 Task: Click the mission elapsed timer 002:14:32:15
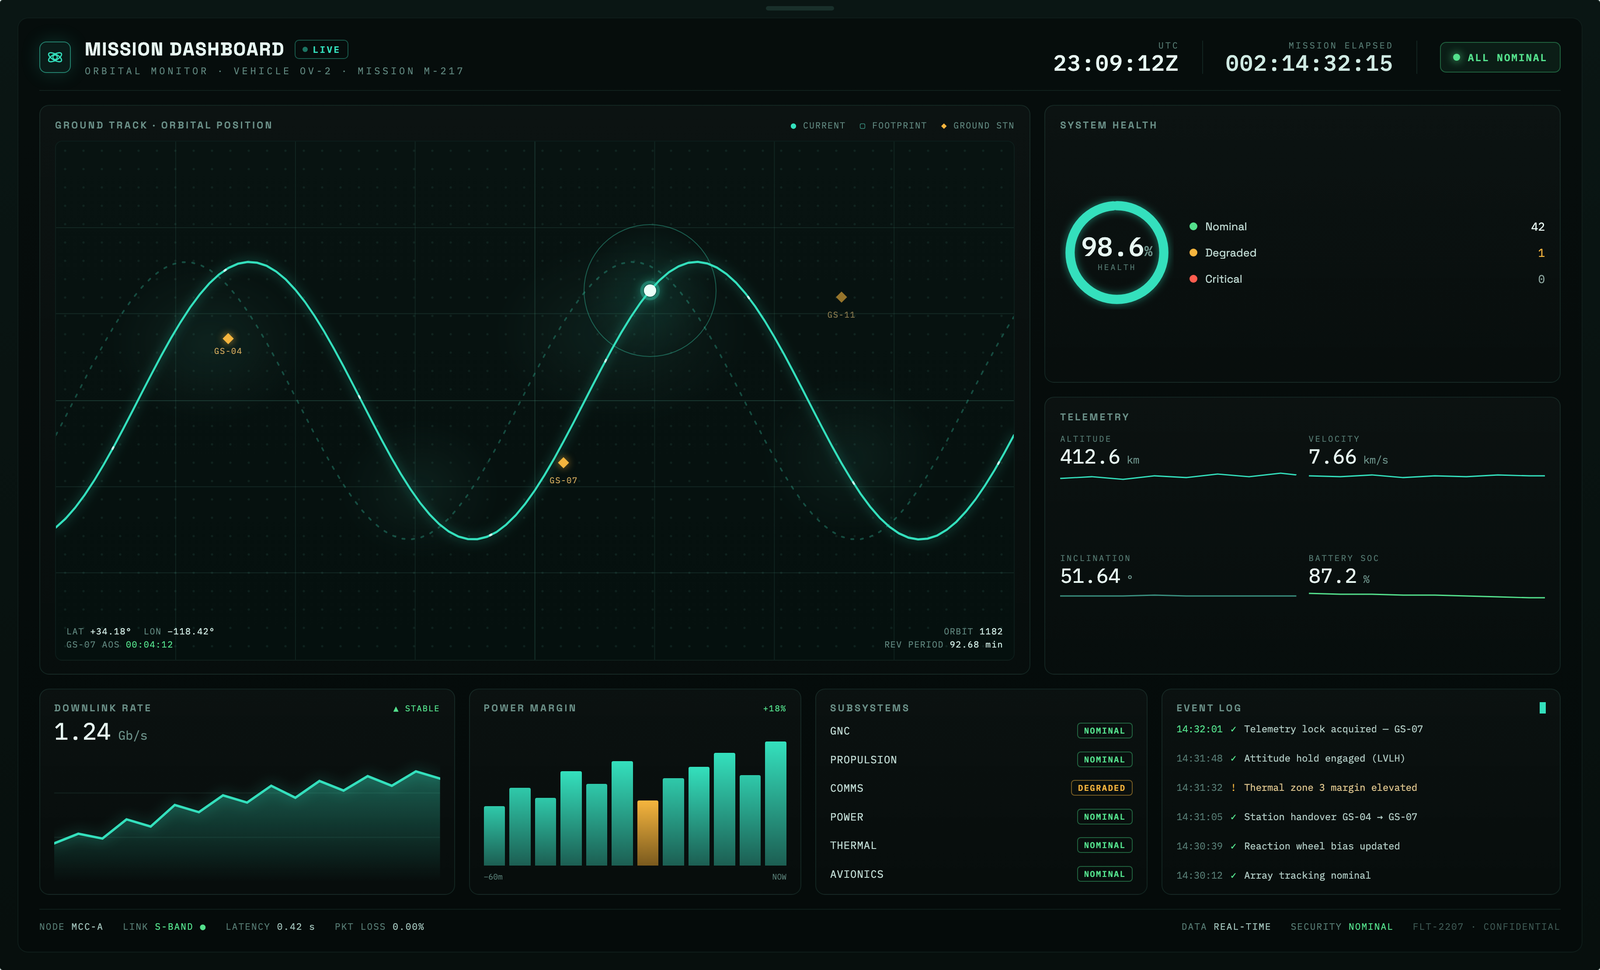point(1309,64)
